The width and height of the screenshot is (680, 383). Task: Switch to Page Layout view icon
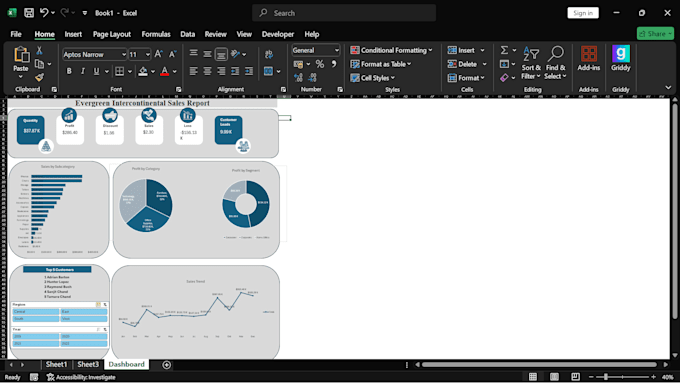(x=554, y=377)
